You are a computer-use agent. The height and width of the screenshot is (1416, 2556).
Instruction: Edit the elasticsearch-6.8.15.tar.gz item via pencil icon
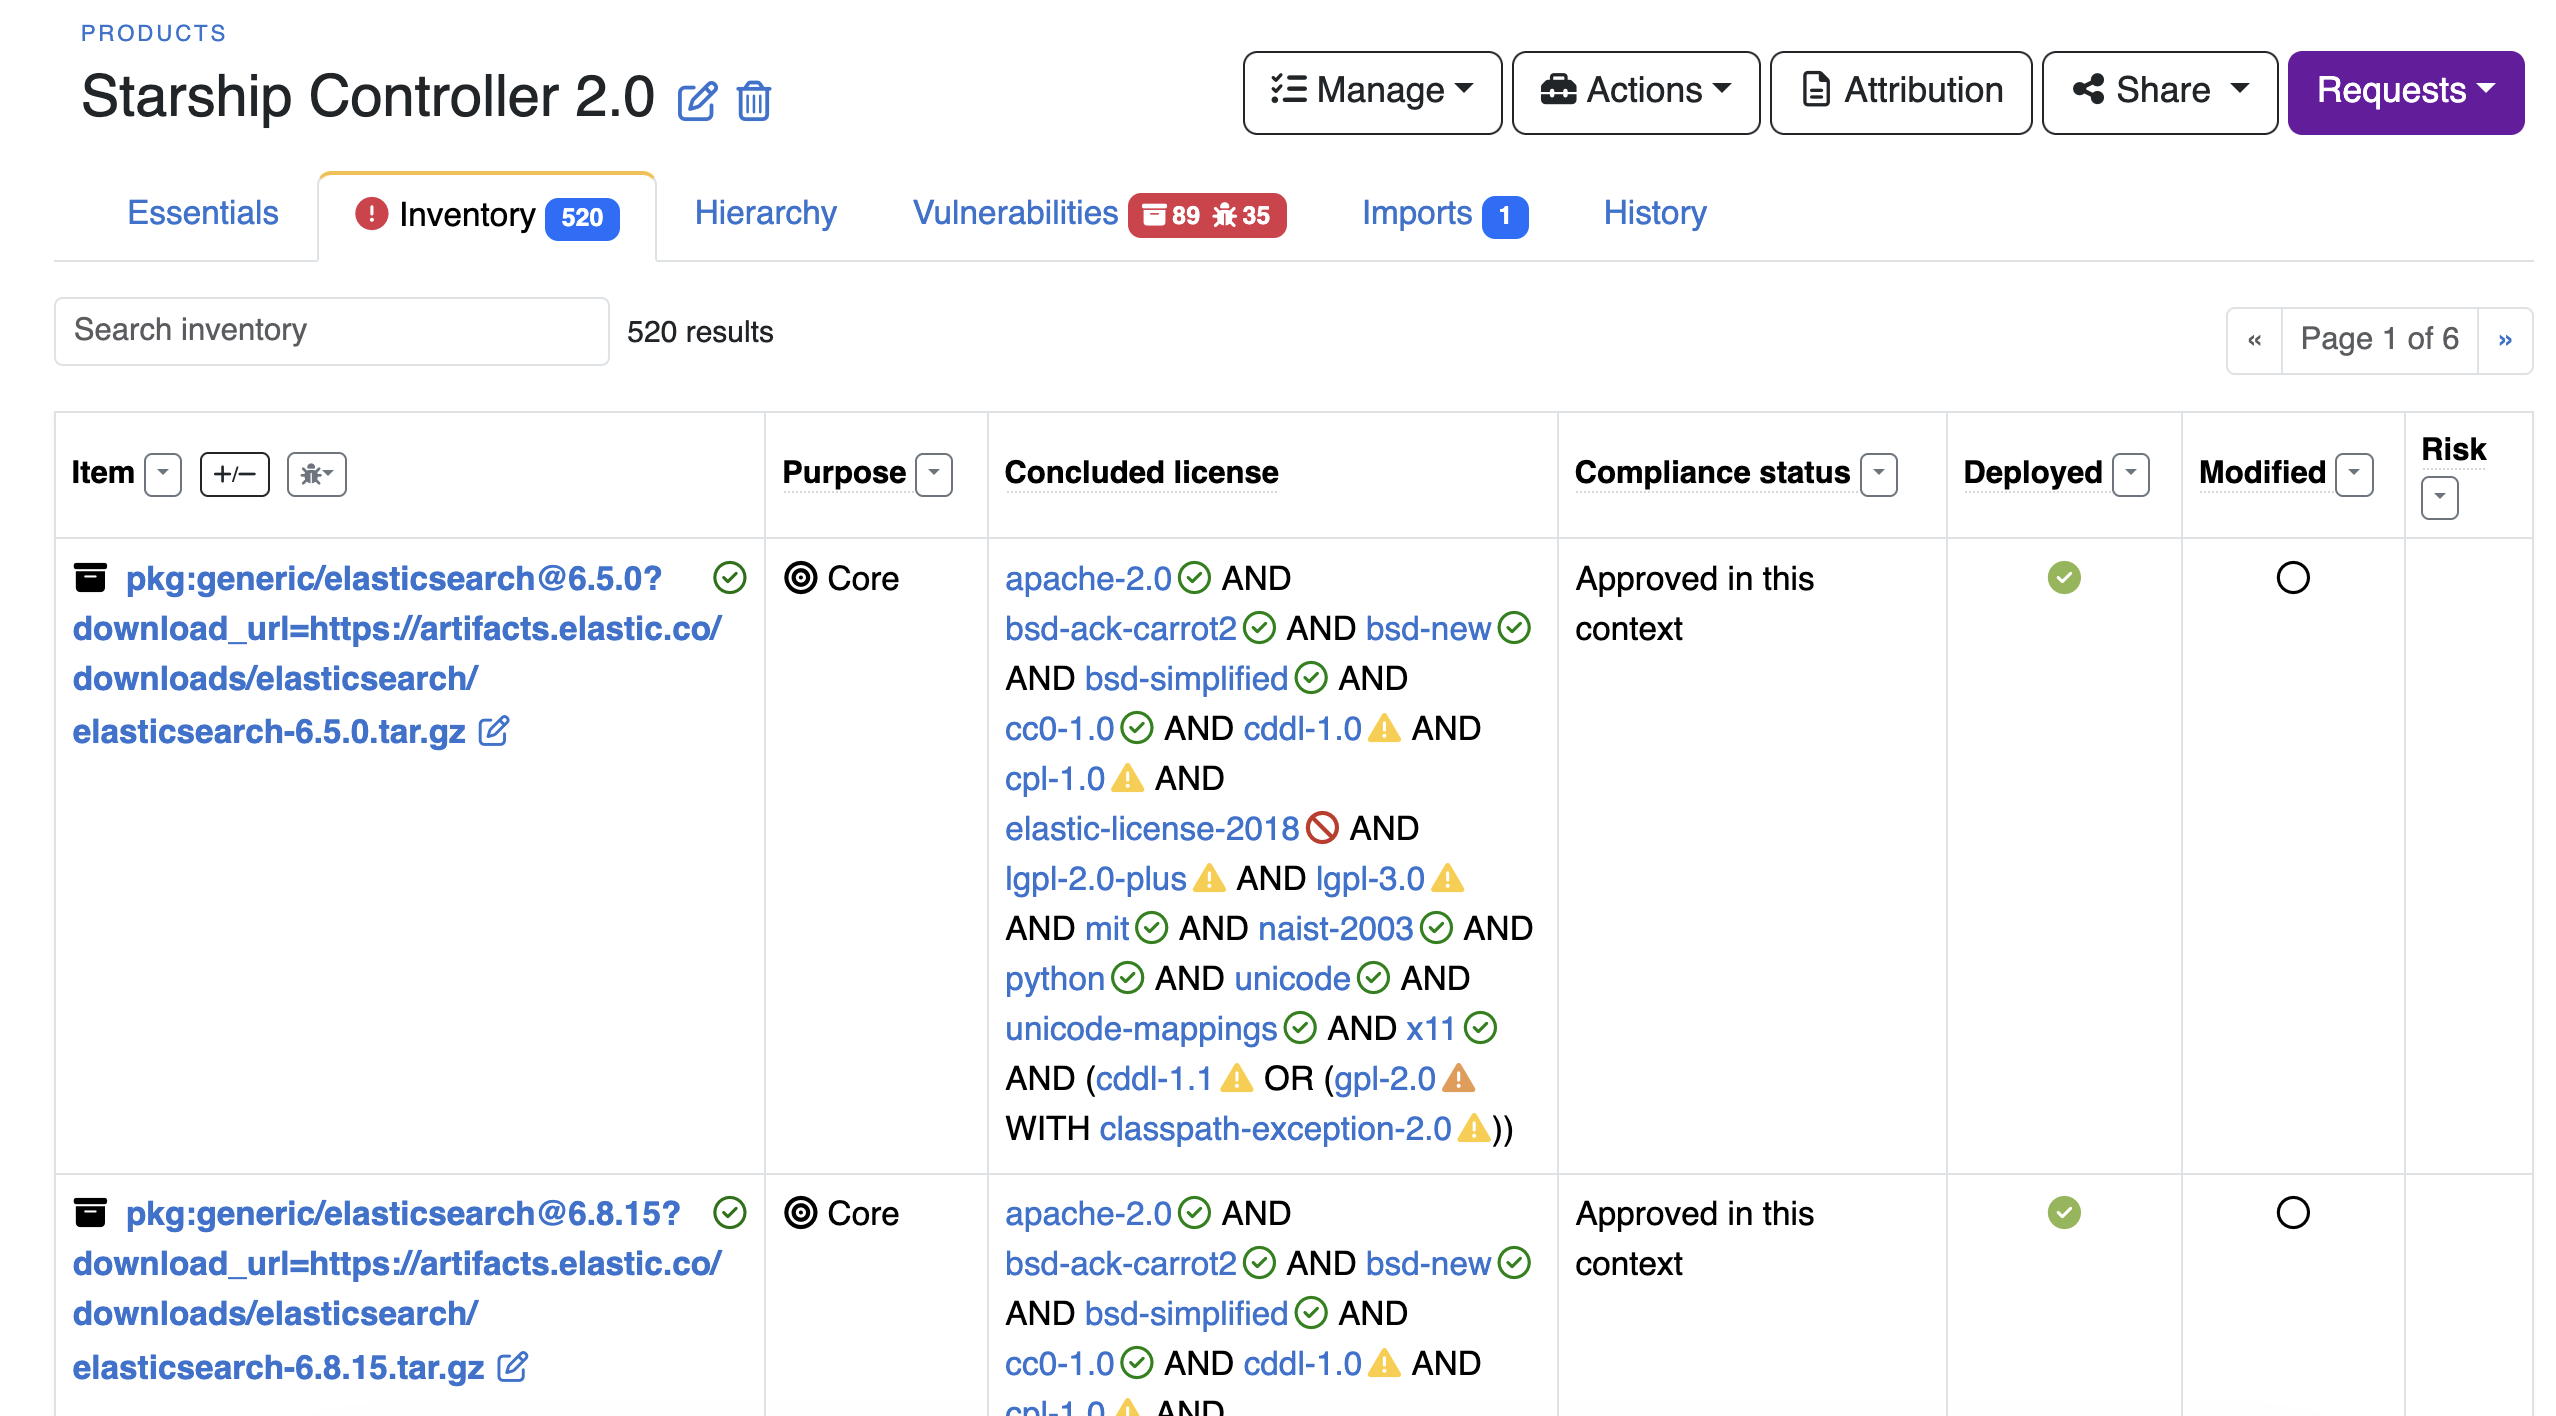[512, 1366]
